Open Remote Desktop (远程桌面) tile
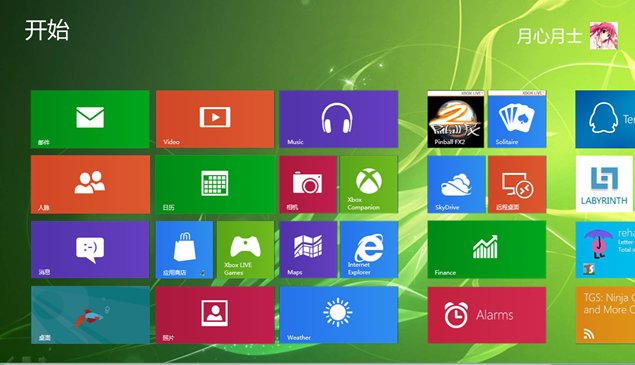This screenshot has height=365, width=635. point(517,184)
